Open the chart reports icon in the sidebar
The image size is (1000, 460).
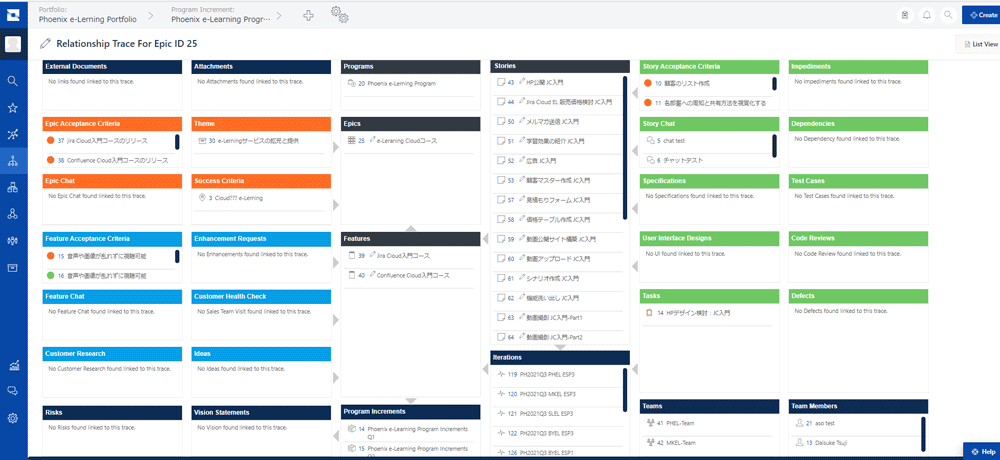pos(13,366)
